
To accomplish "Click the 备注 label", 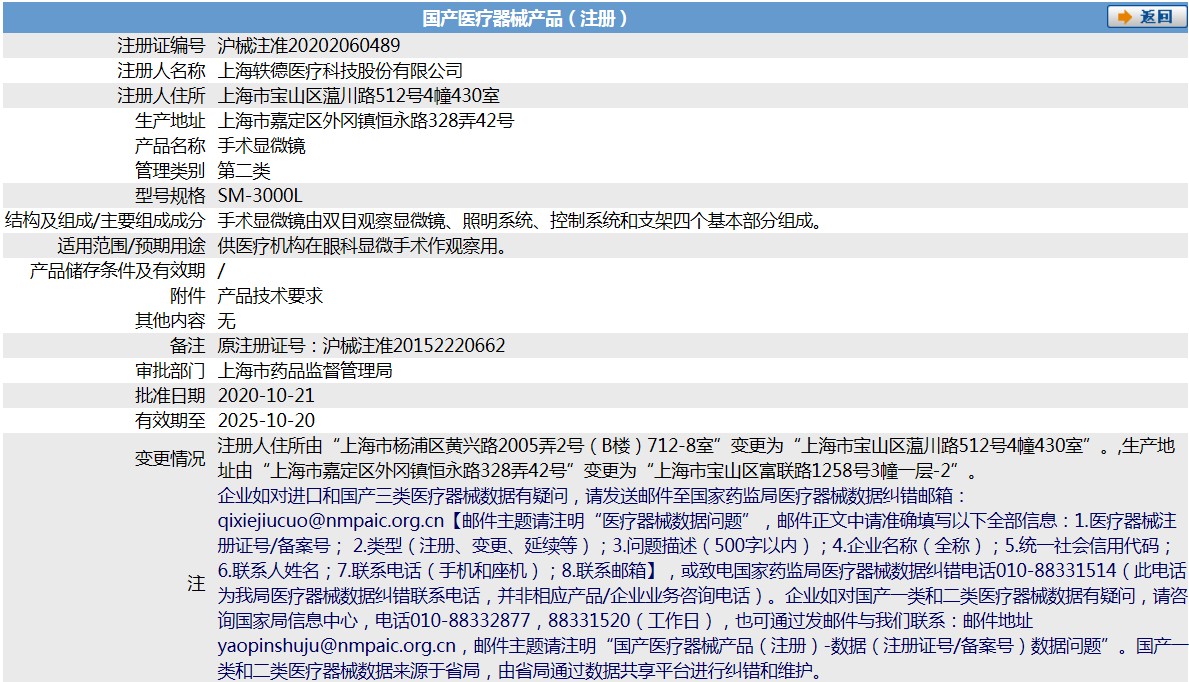I will (x=187, y=346).
